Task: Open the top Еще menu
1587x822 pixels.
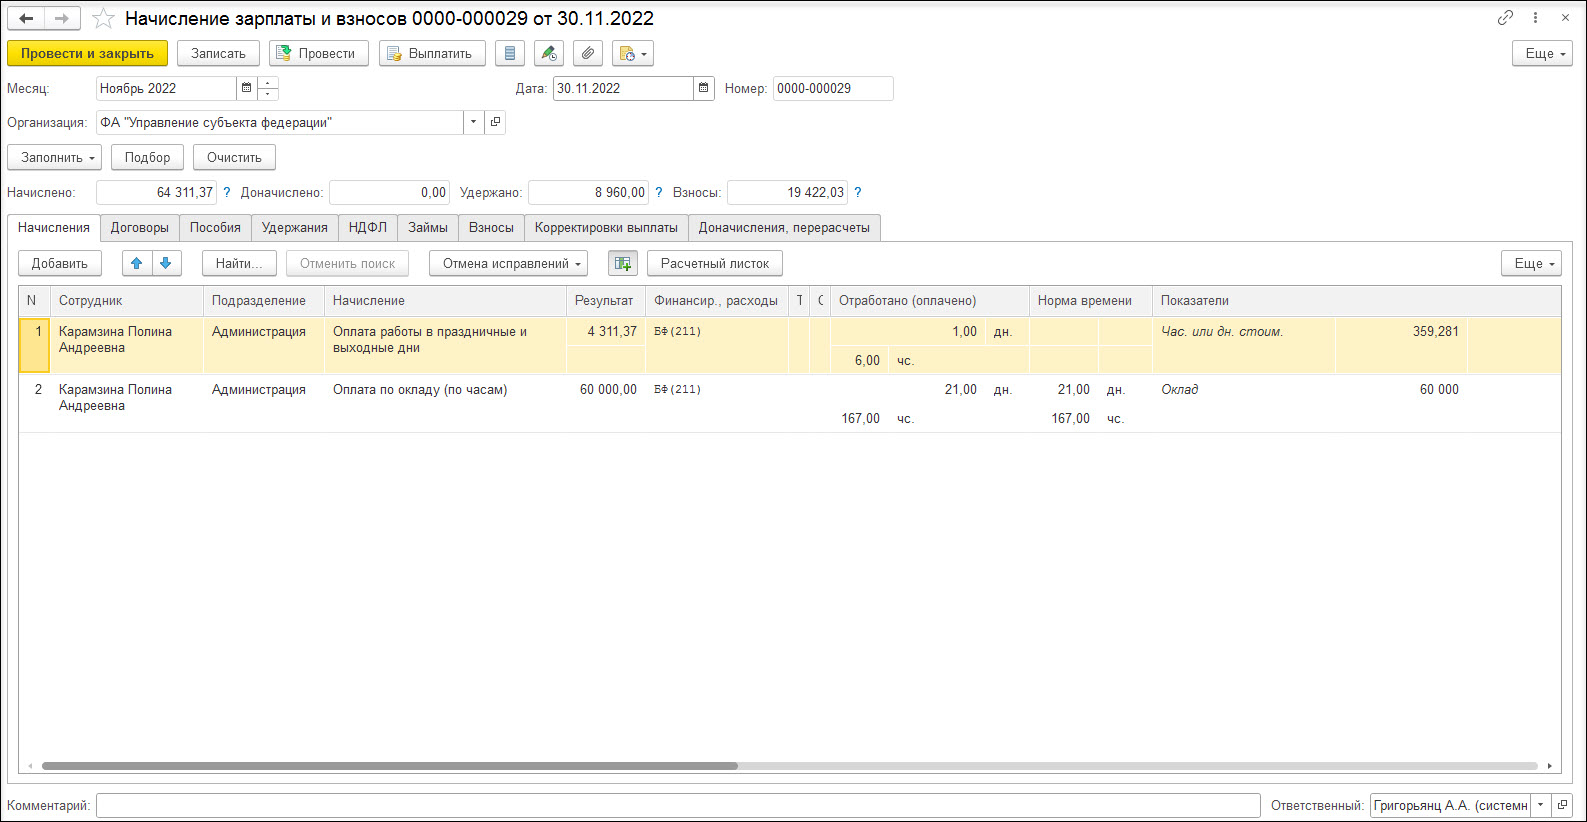Action: click(1542, 53)
